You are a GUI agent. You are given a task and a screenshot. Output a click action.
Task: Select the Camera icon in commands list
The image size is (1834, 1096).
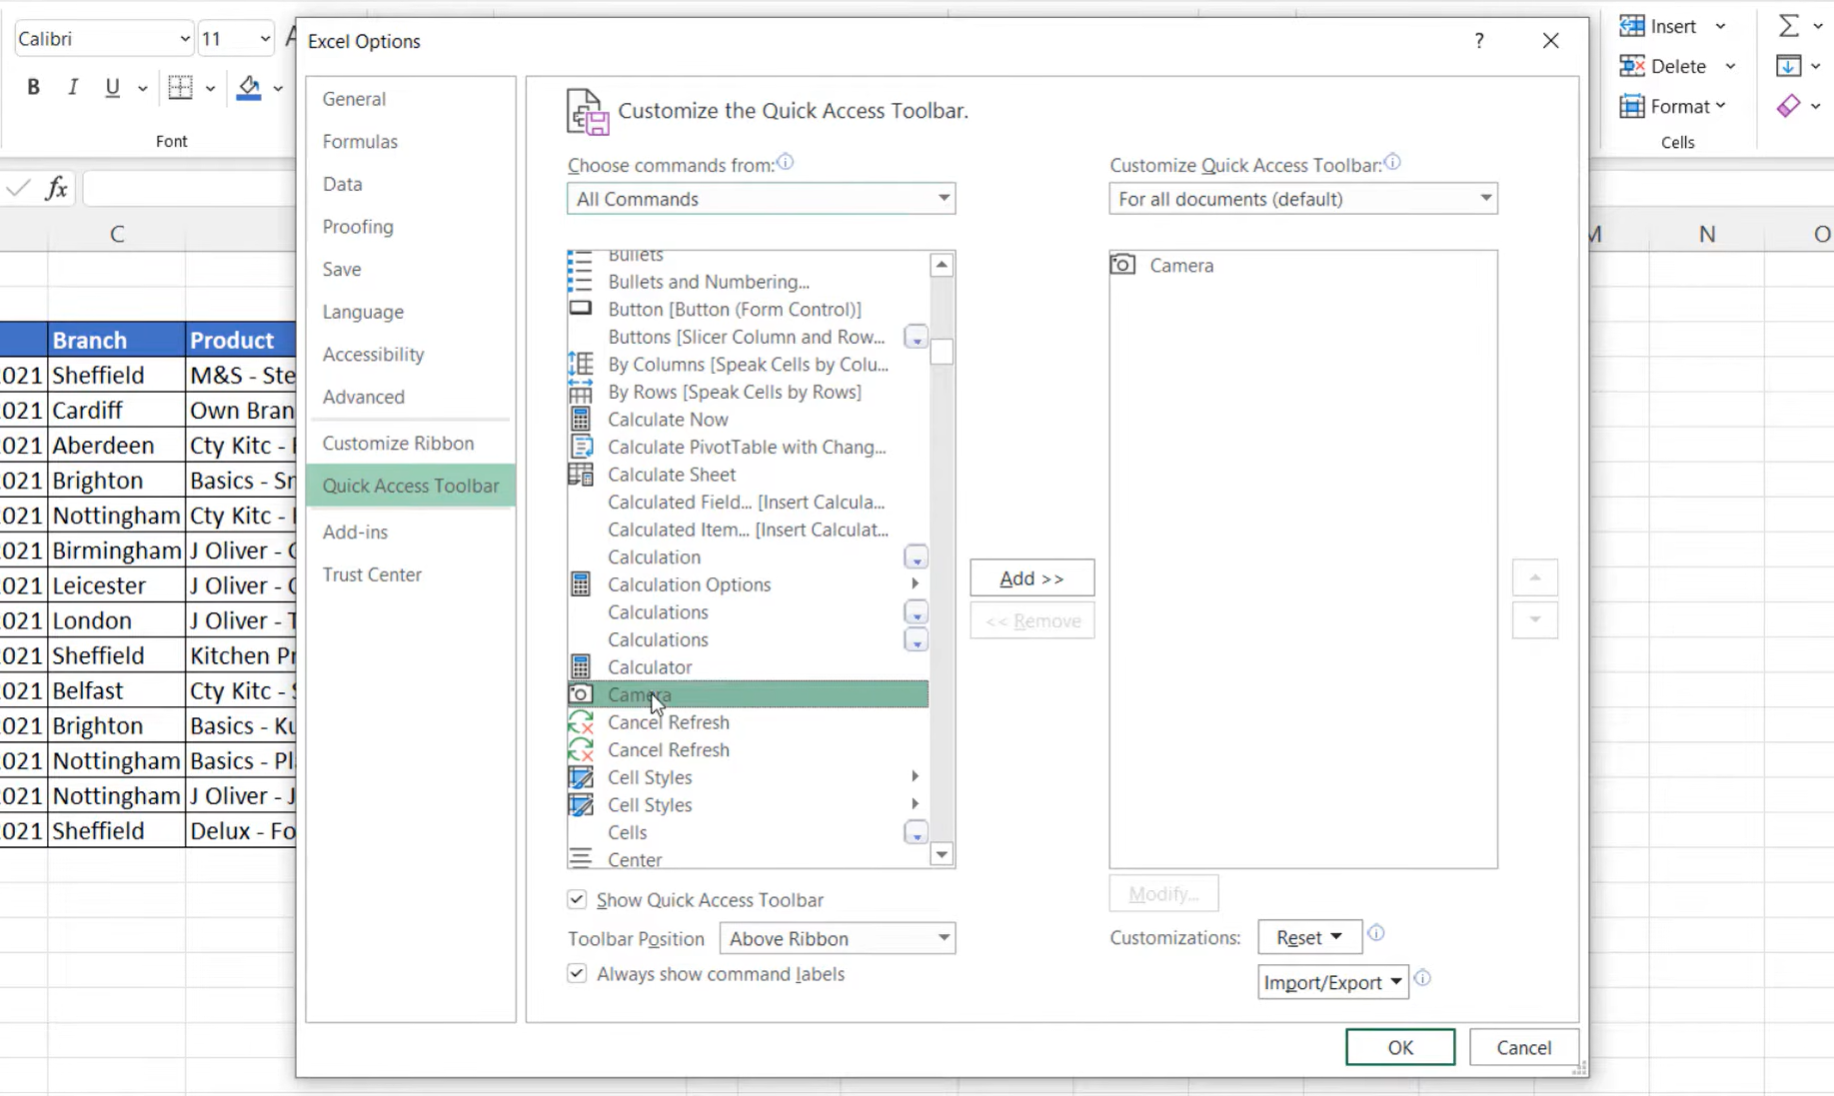tap(580, 694)
